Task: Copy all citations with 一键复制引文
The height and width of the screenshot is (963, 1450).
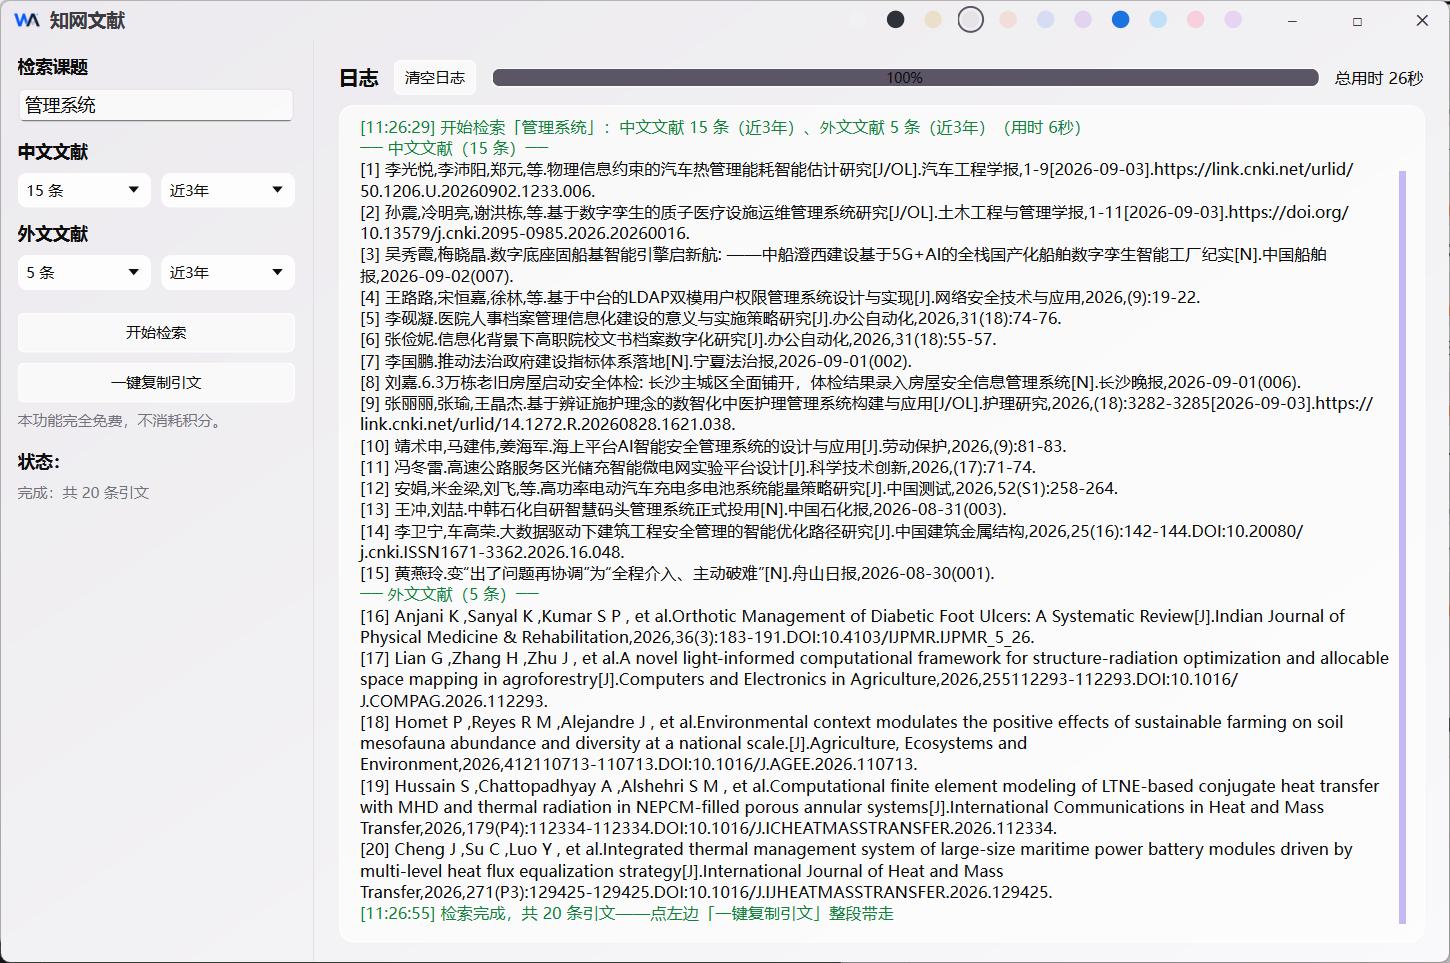Action: [x=156, y=382]
